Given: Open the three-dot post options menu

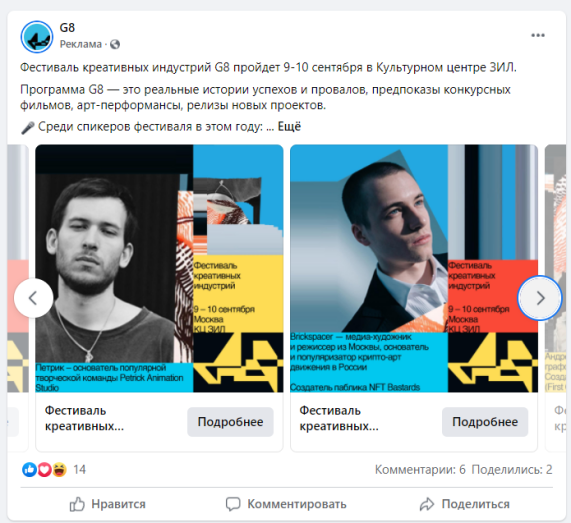Looking at the screenshot, I should pyautogui.click(x=538, y=35).
